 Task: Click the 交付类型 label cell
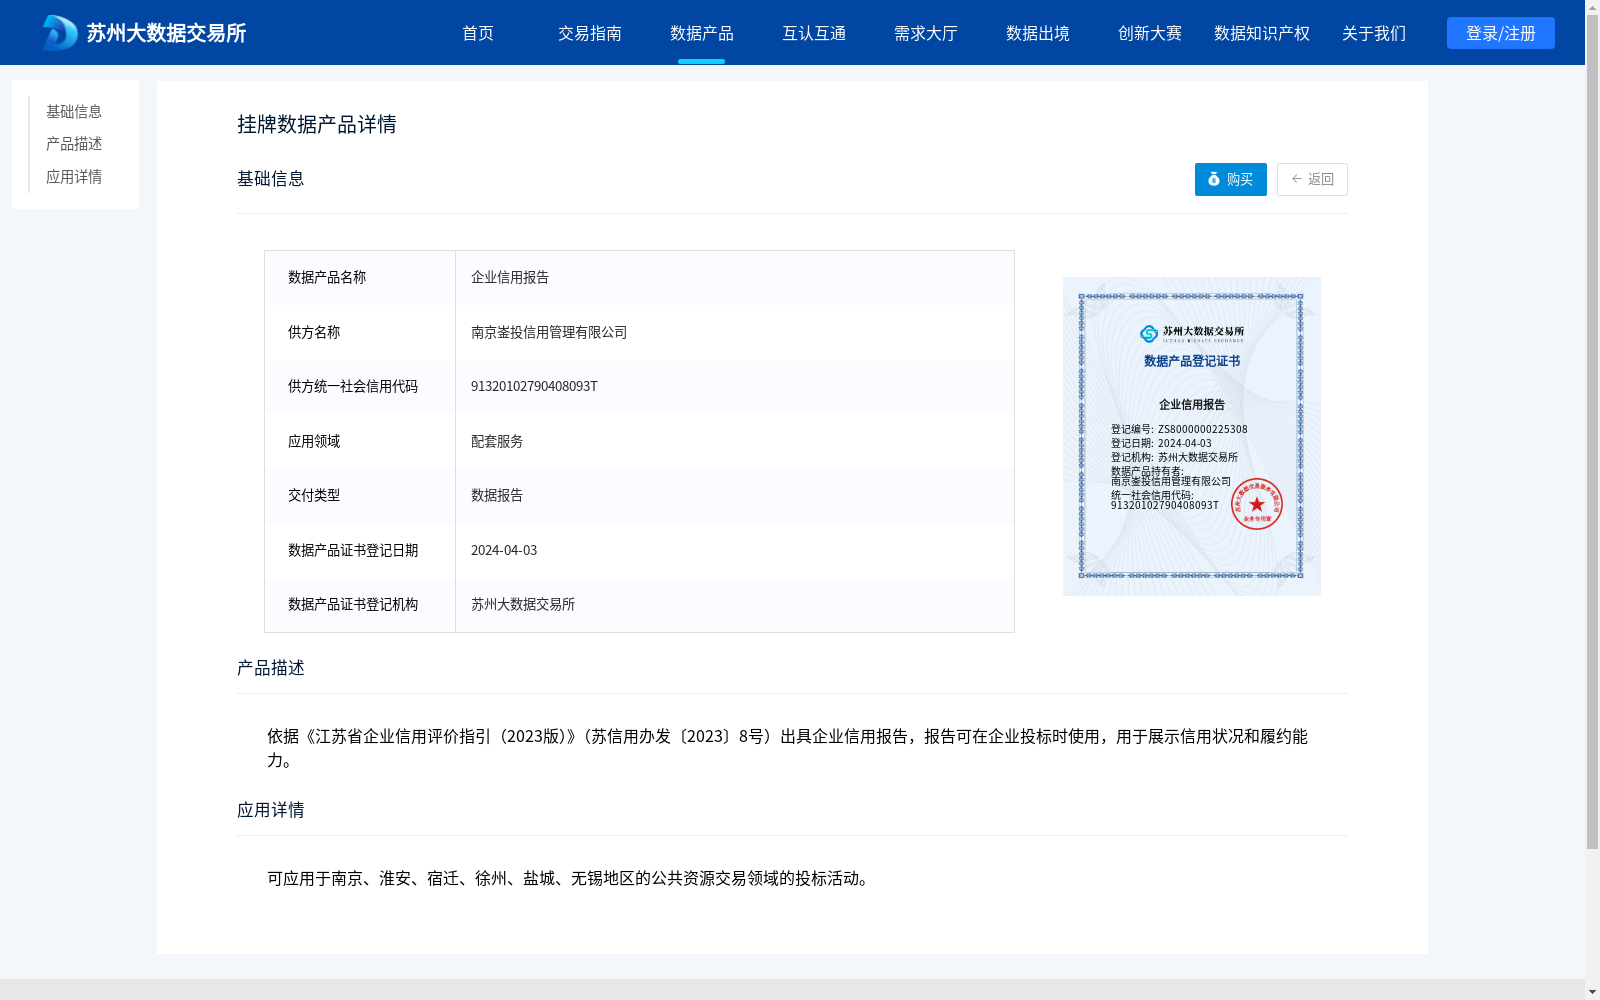point(360,496)
